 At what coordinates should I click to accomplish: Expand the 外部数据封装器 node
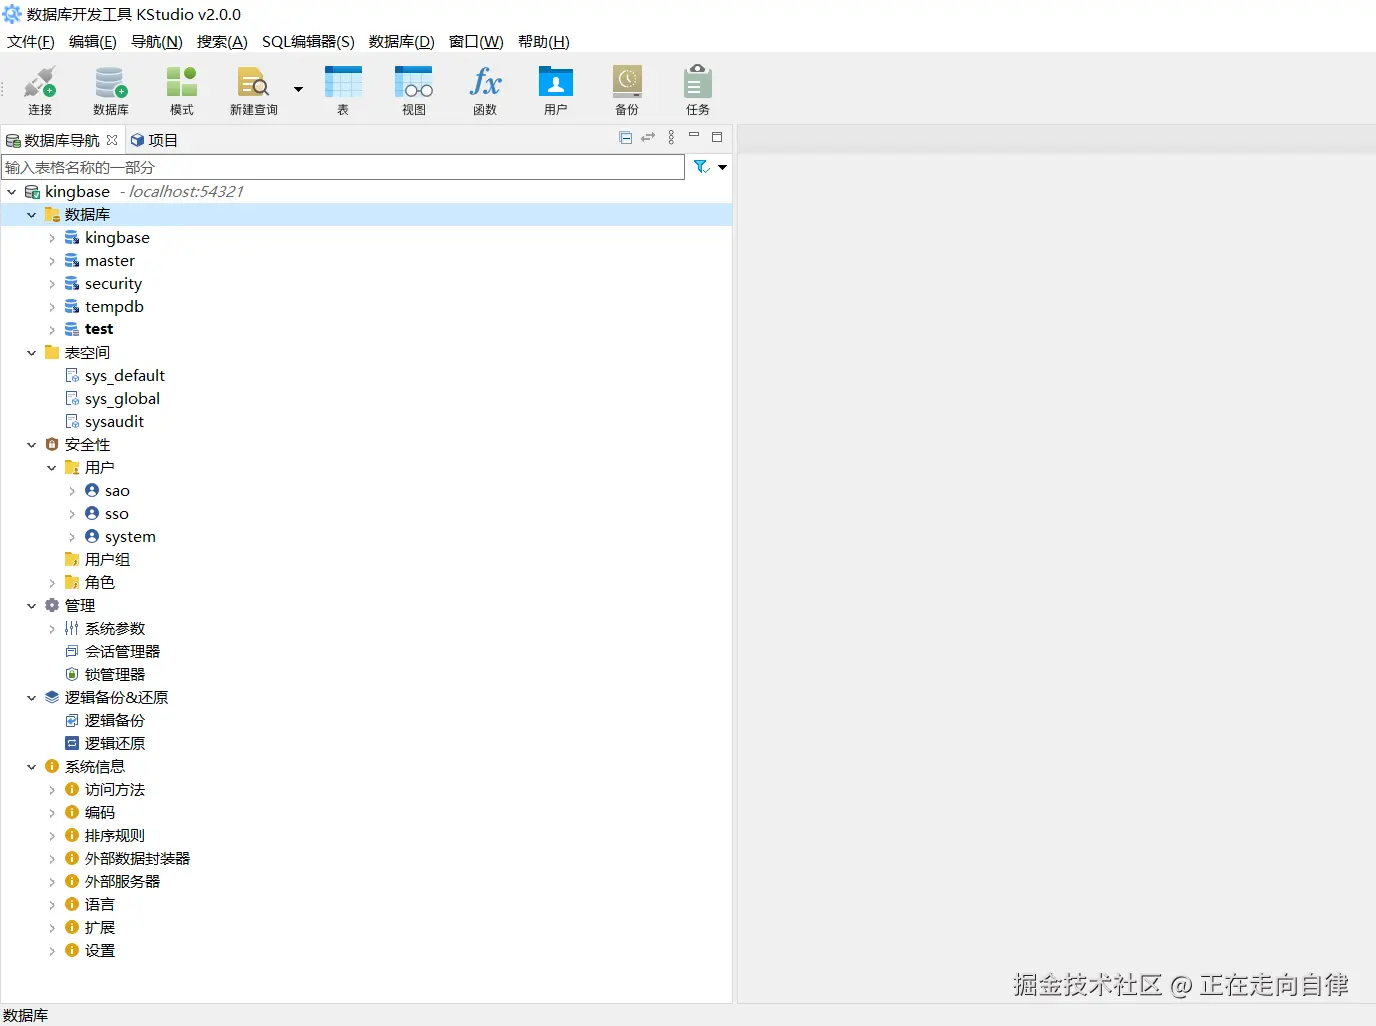(52, 859)
